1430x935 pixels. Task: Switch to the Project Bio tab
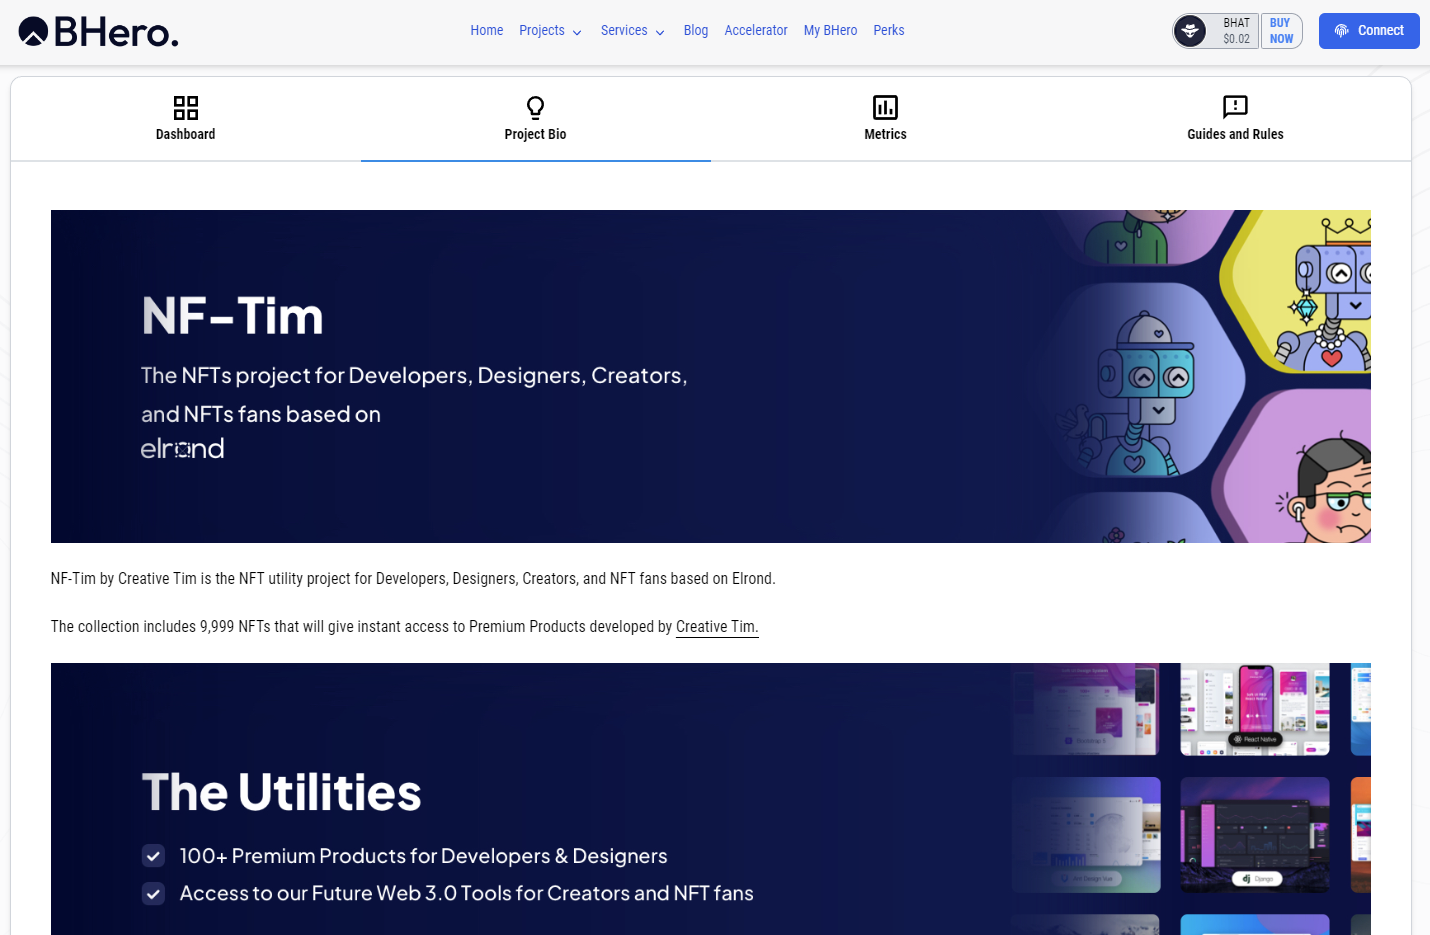(536, 119)
